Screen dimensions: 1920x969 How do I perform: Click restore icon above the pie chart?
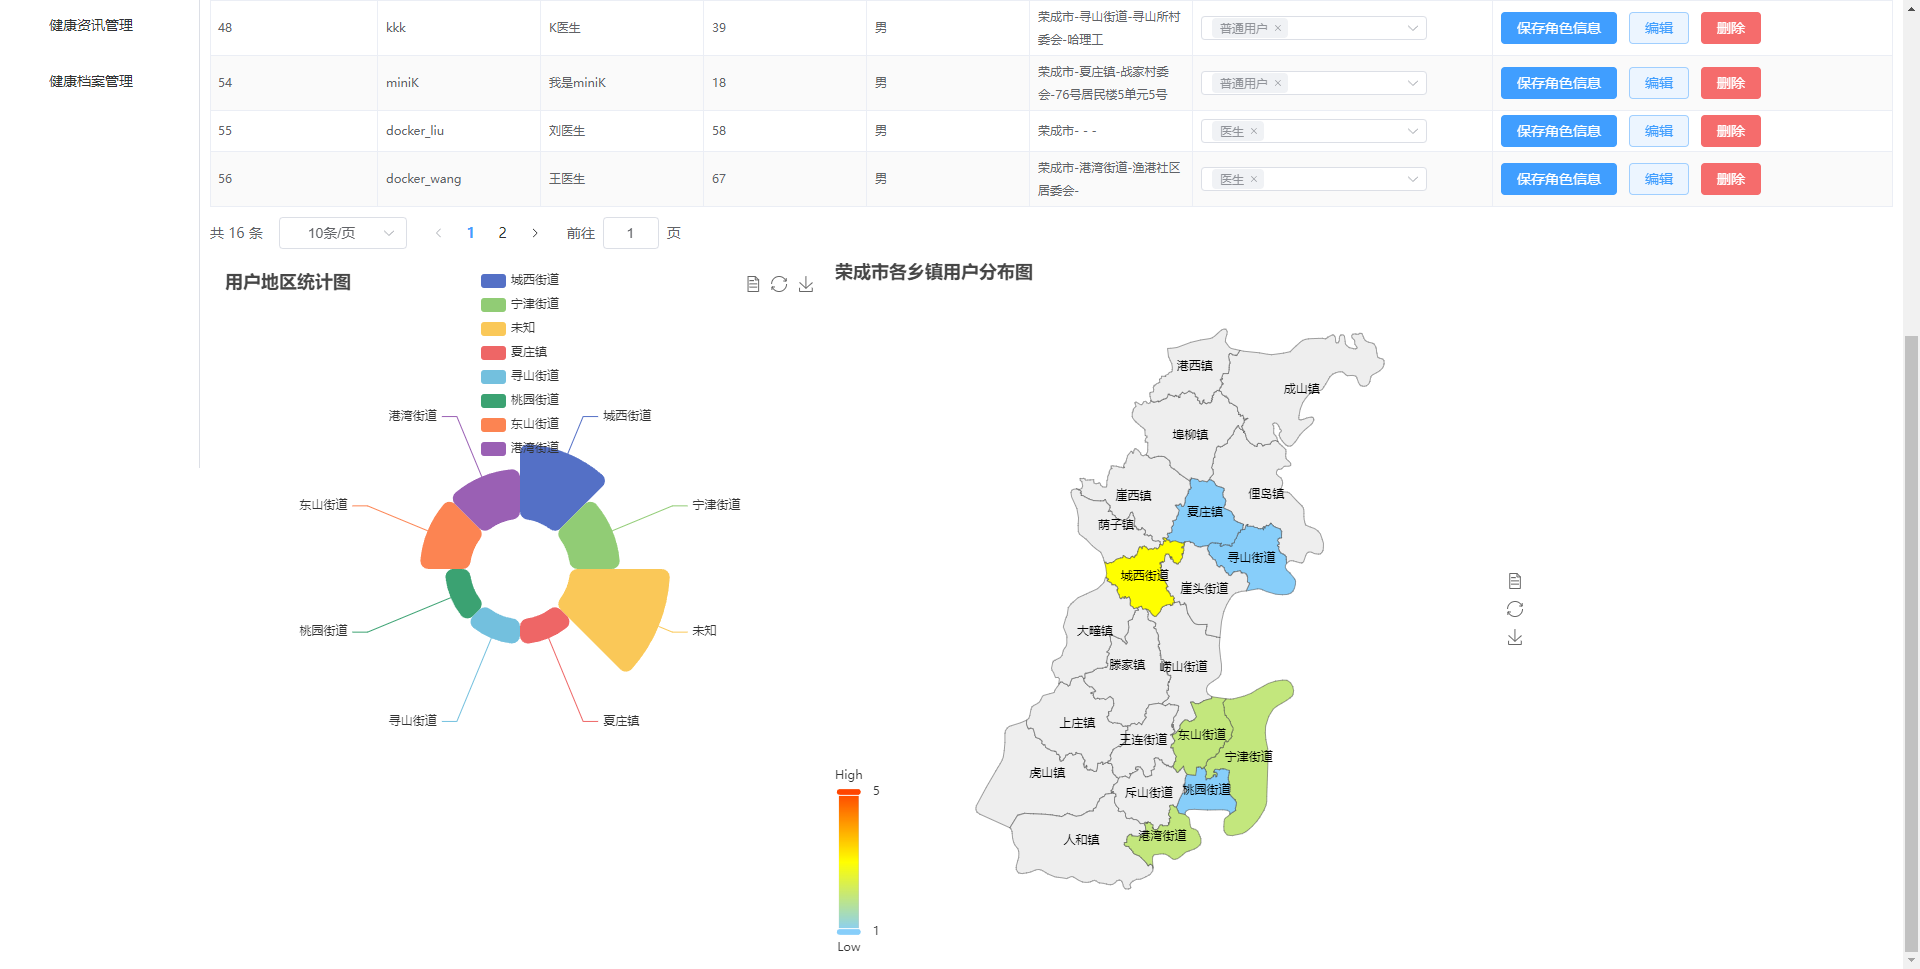point(779,285)
